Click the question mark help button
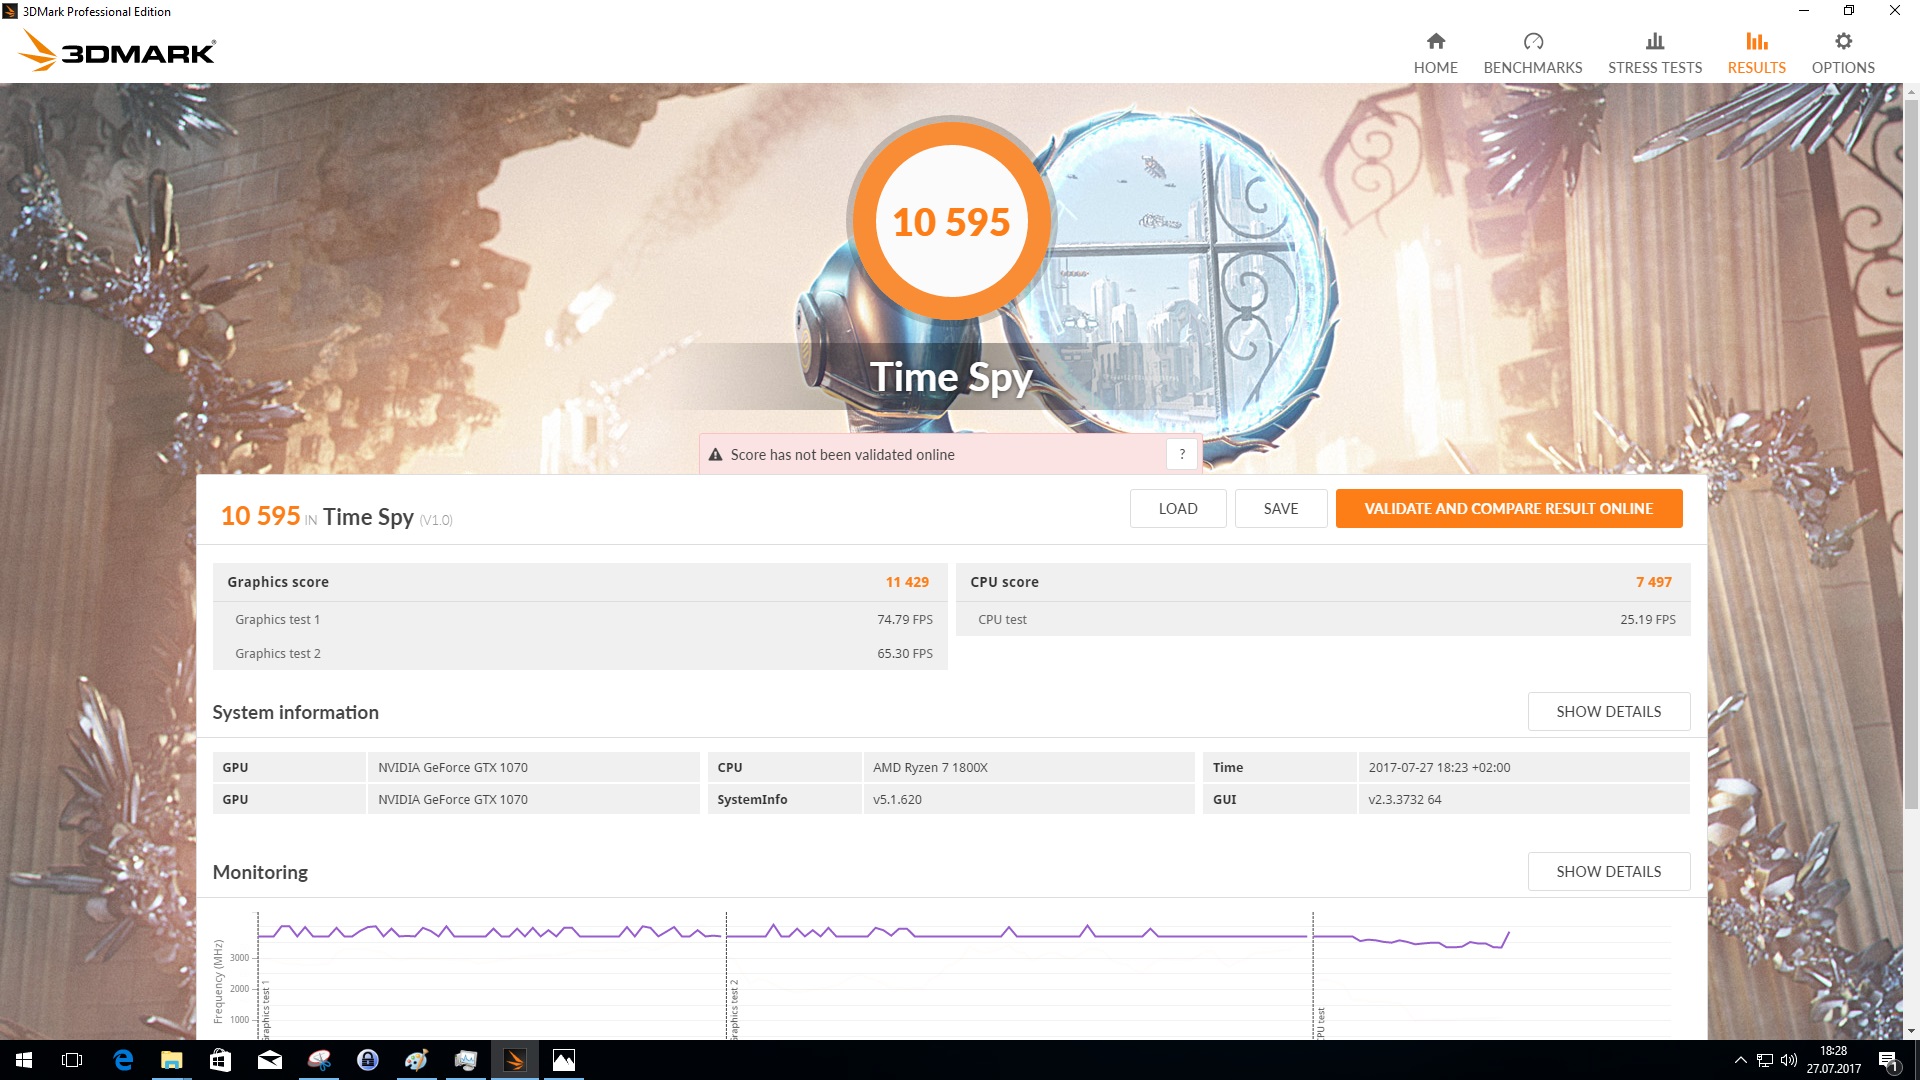Screen dimensions: 1920x1080 click(1181, 454)
